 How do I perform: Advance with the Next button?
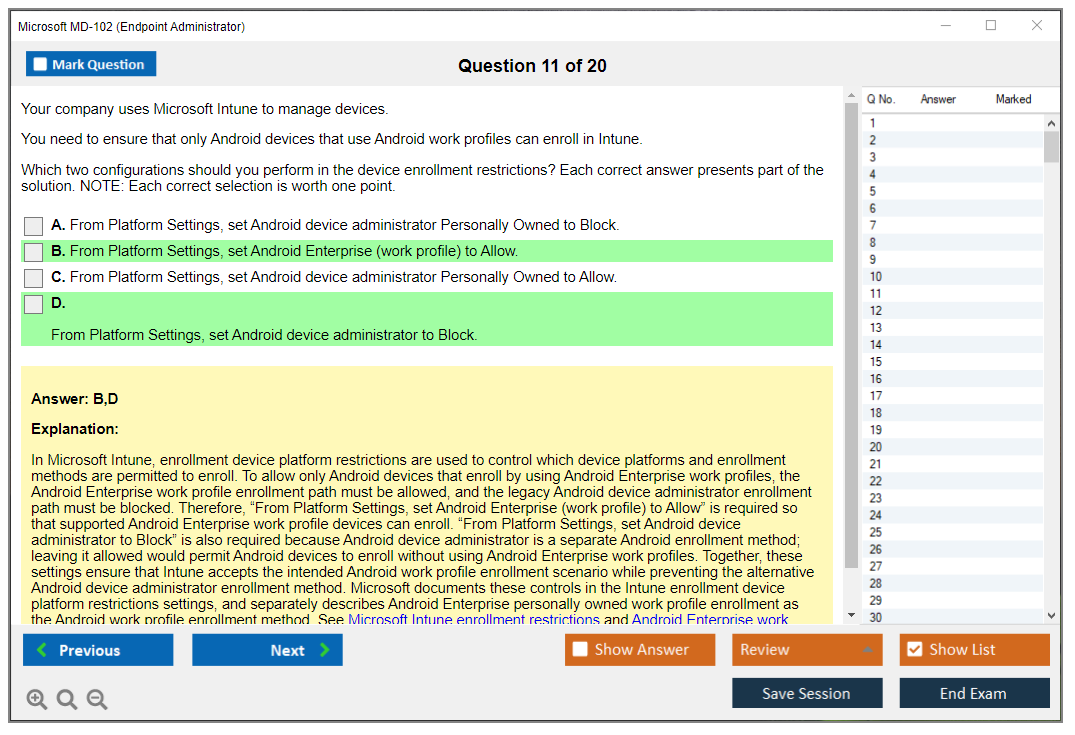[x=267, y=650]
